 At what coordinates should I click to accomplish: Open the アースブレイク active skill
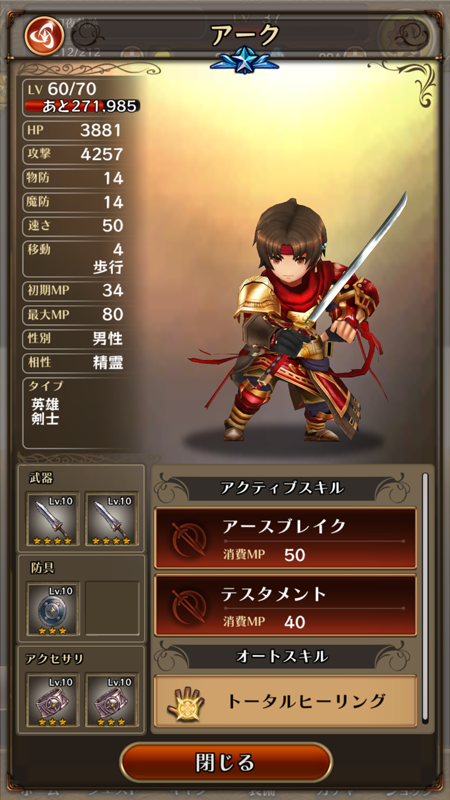click(286, 538)
